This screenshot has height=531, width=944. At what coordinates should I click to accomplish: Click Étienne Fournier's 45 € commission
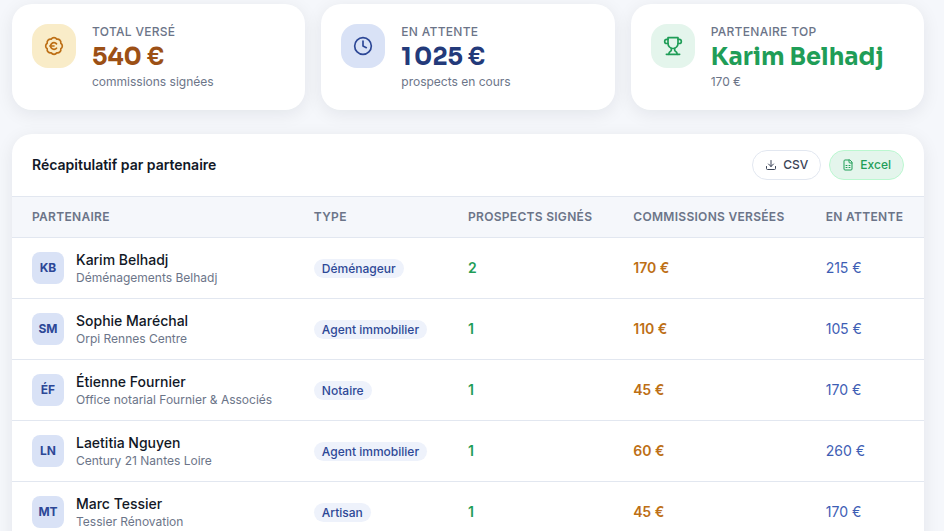click(648, 390)
